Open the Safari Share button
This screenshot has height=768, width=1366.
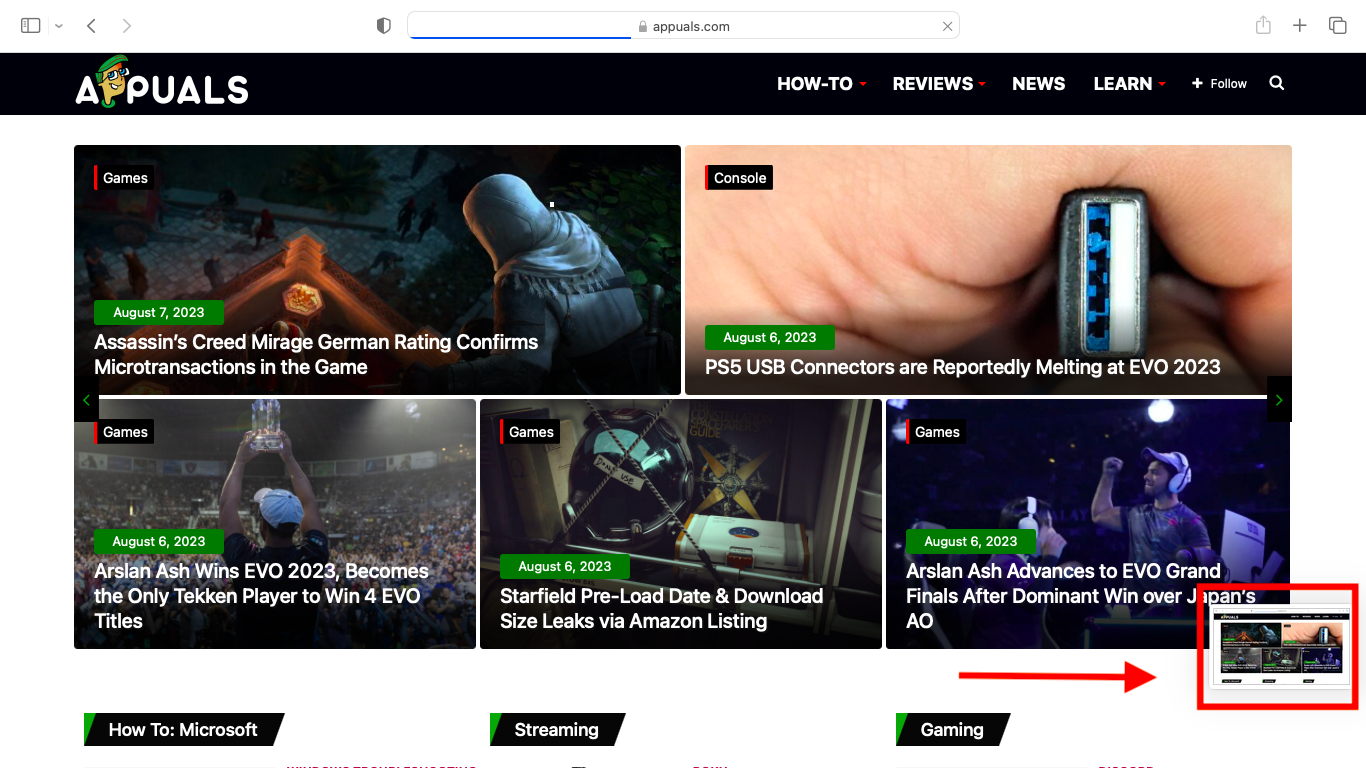pyautogui.click(x=1263, y=26)
